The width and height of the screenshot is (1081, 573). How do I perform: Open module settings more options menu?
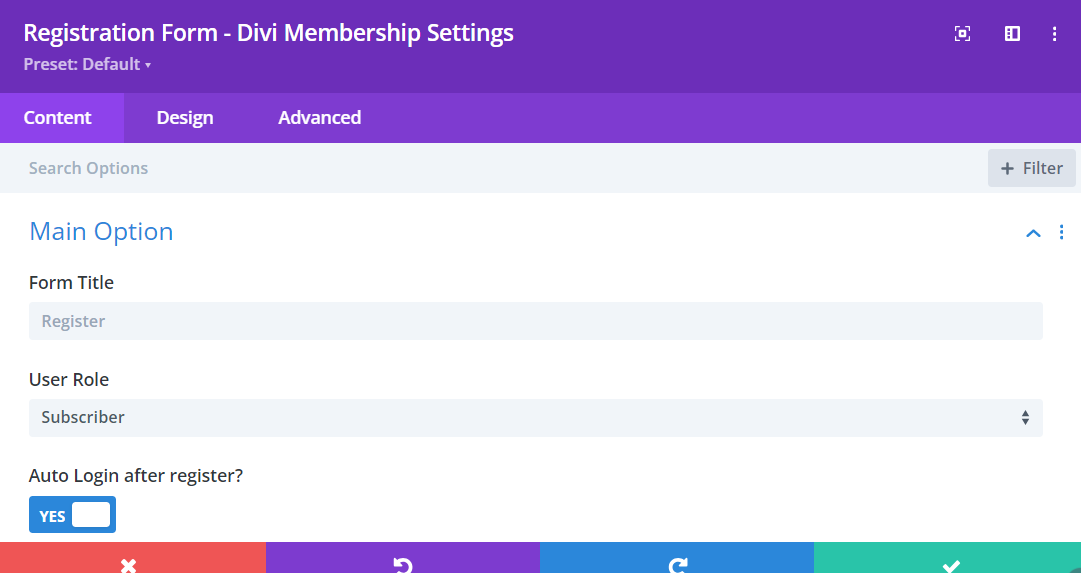tap(1054, 33)
